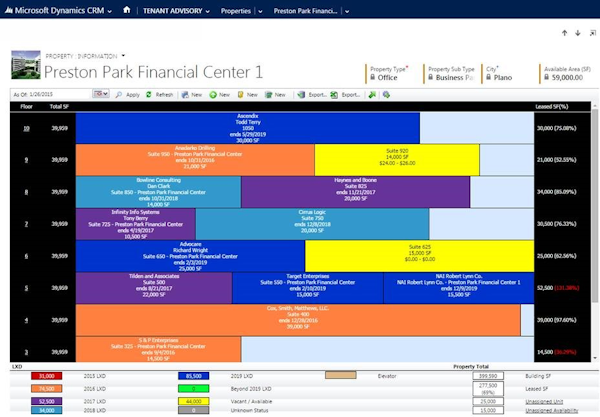Click the green Refresh icon
The height and width of the screenshot is (417, 600).
pyautogui.click(x=149, y=94)
